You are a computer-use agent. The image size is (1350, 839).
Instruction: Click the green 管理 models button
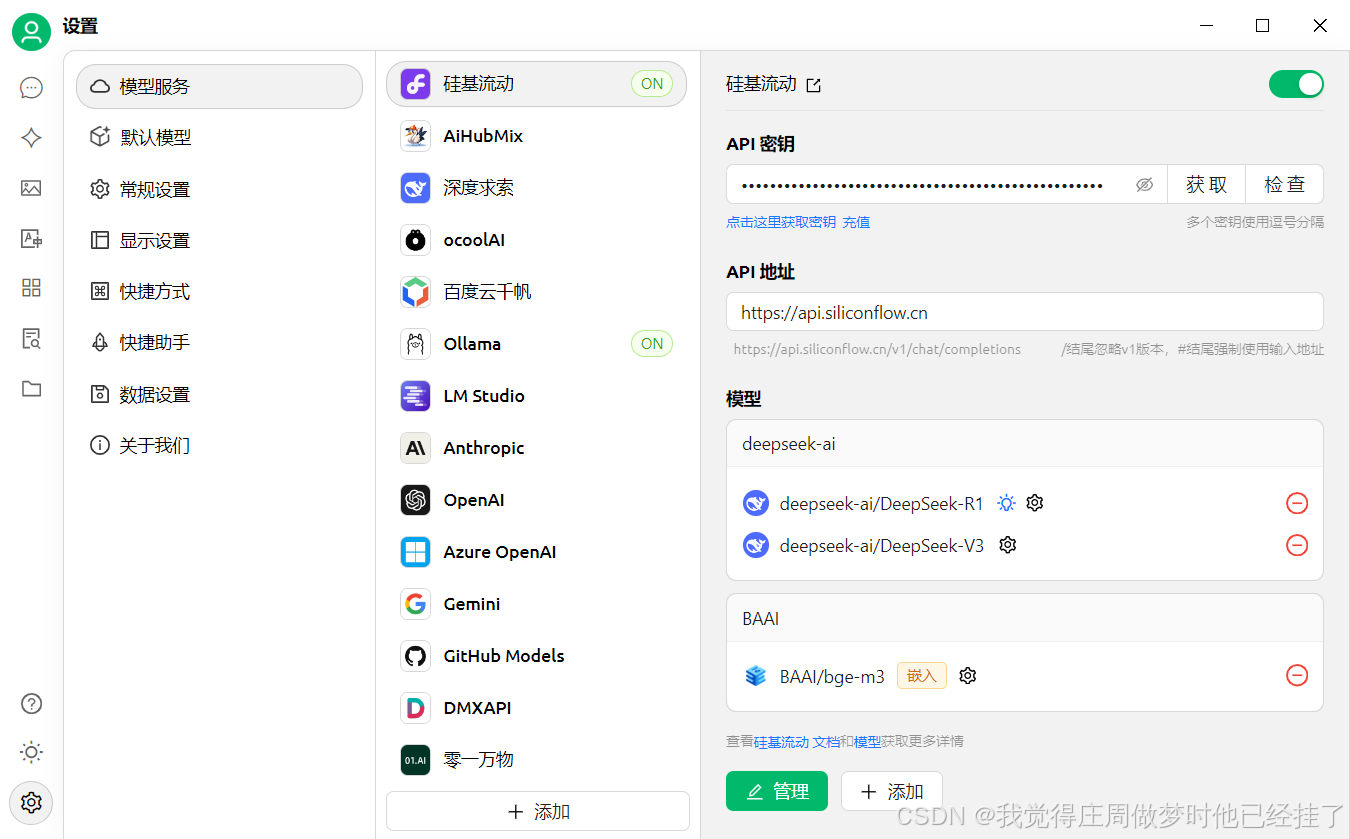pos(777,791)
